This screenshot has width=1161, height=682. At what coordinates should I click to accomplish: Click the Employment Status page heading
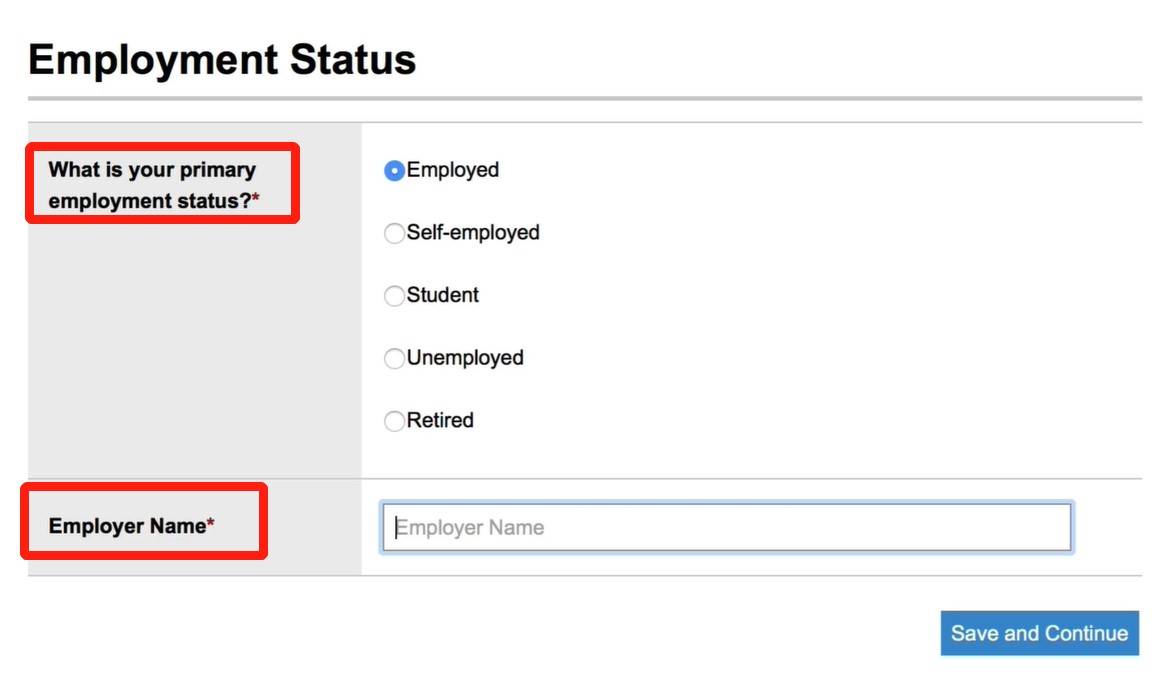[x=222, y=60]
